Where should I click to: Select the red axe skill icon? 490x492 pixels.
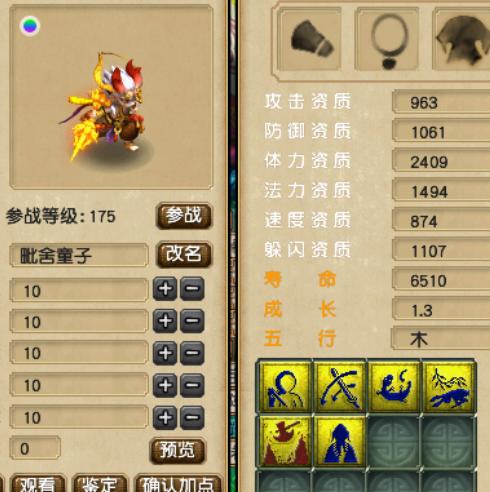tap(285, 441)
